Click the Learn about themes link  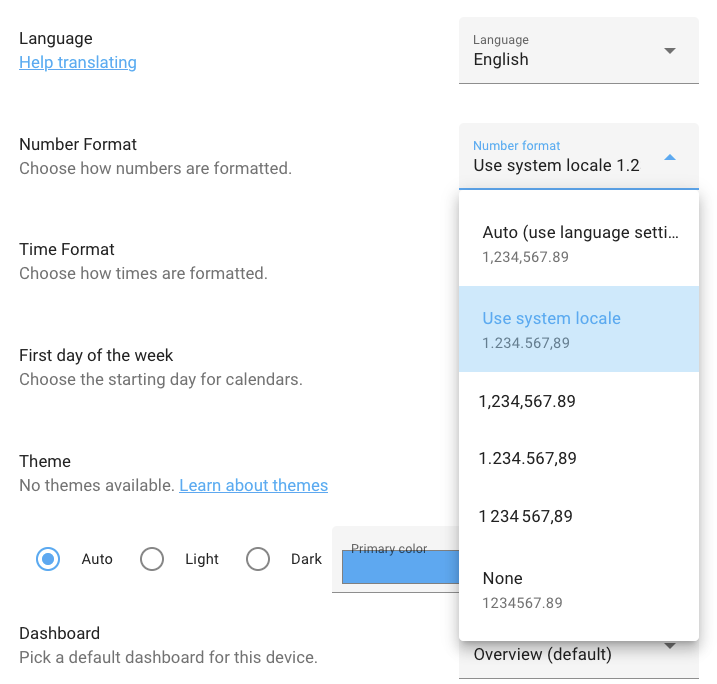pos(253,485)
